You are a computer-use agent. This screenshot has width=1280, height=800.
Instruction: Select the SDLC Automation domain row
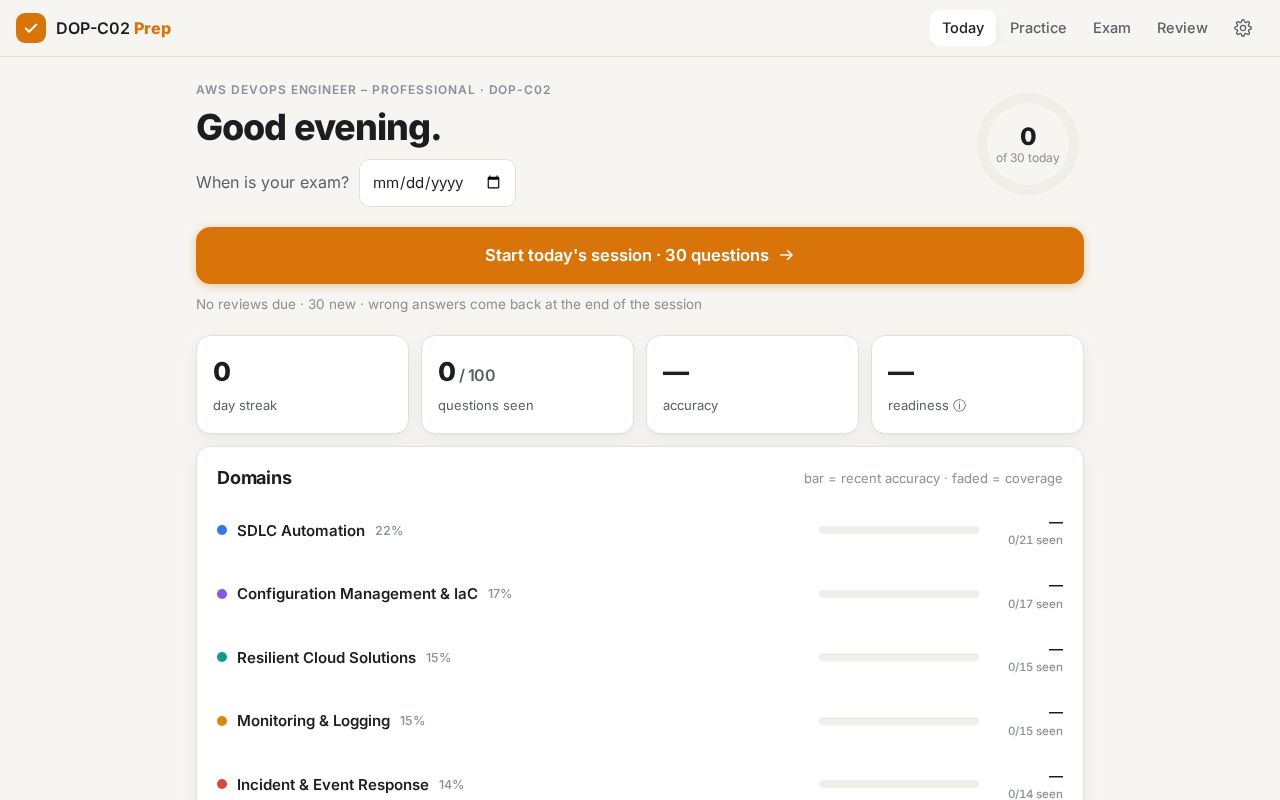640,530
